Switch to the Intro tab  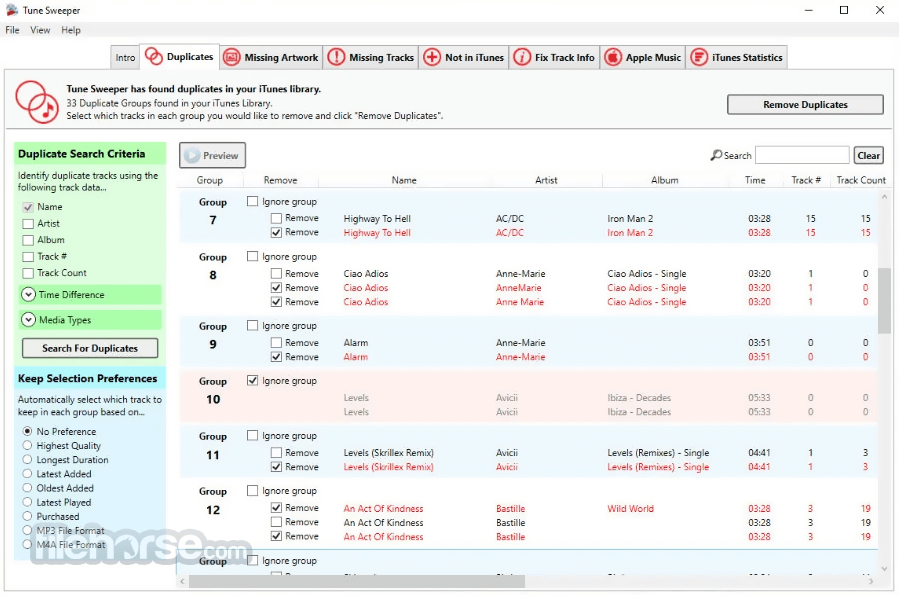(125, 57)
